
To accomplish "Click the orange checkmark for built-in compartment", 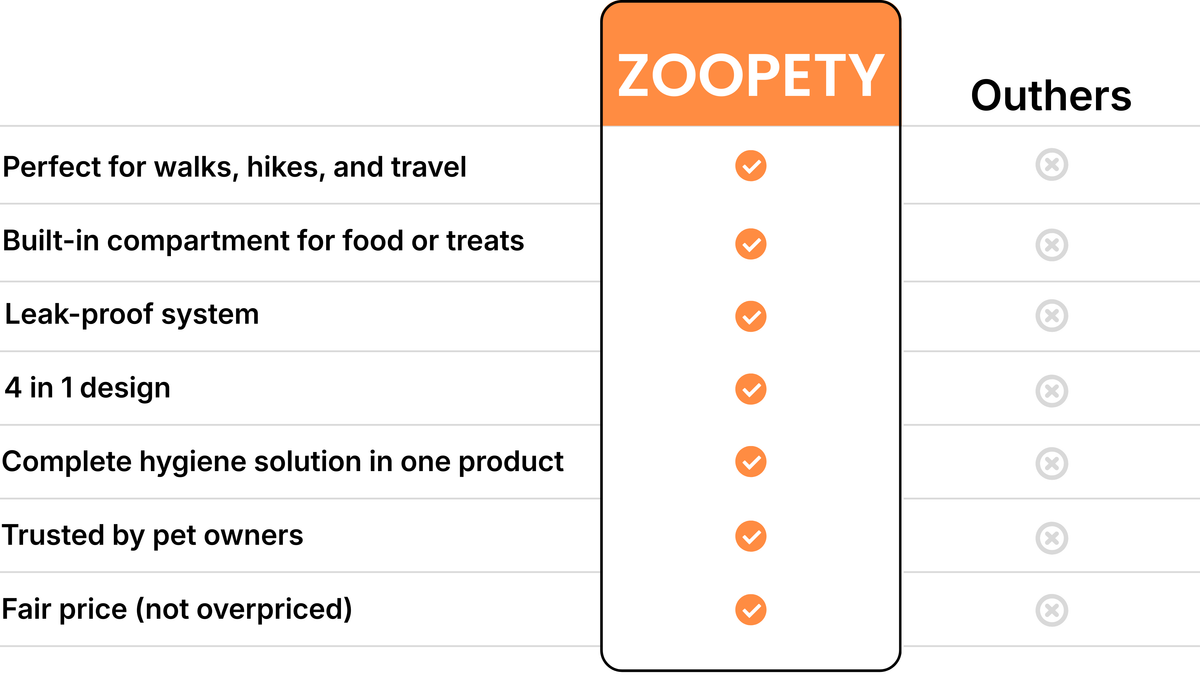I will coord(750,243).
